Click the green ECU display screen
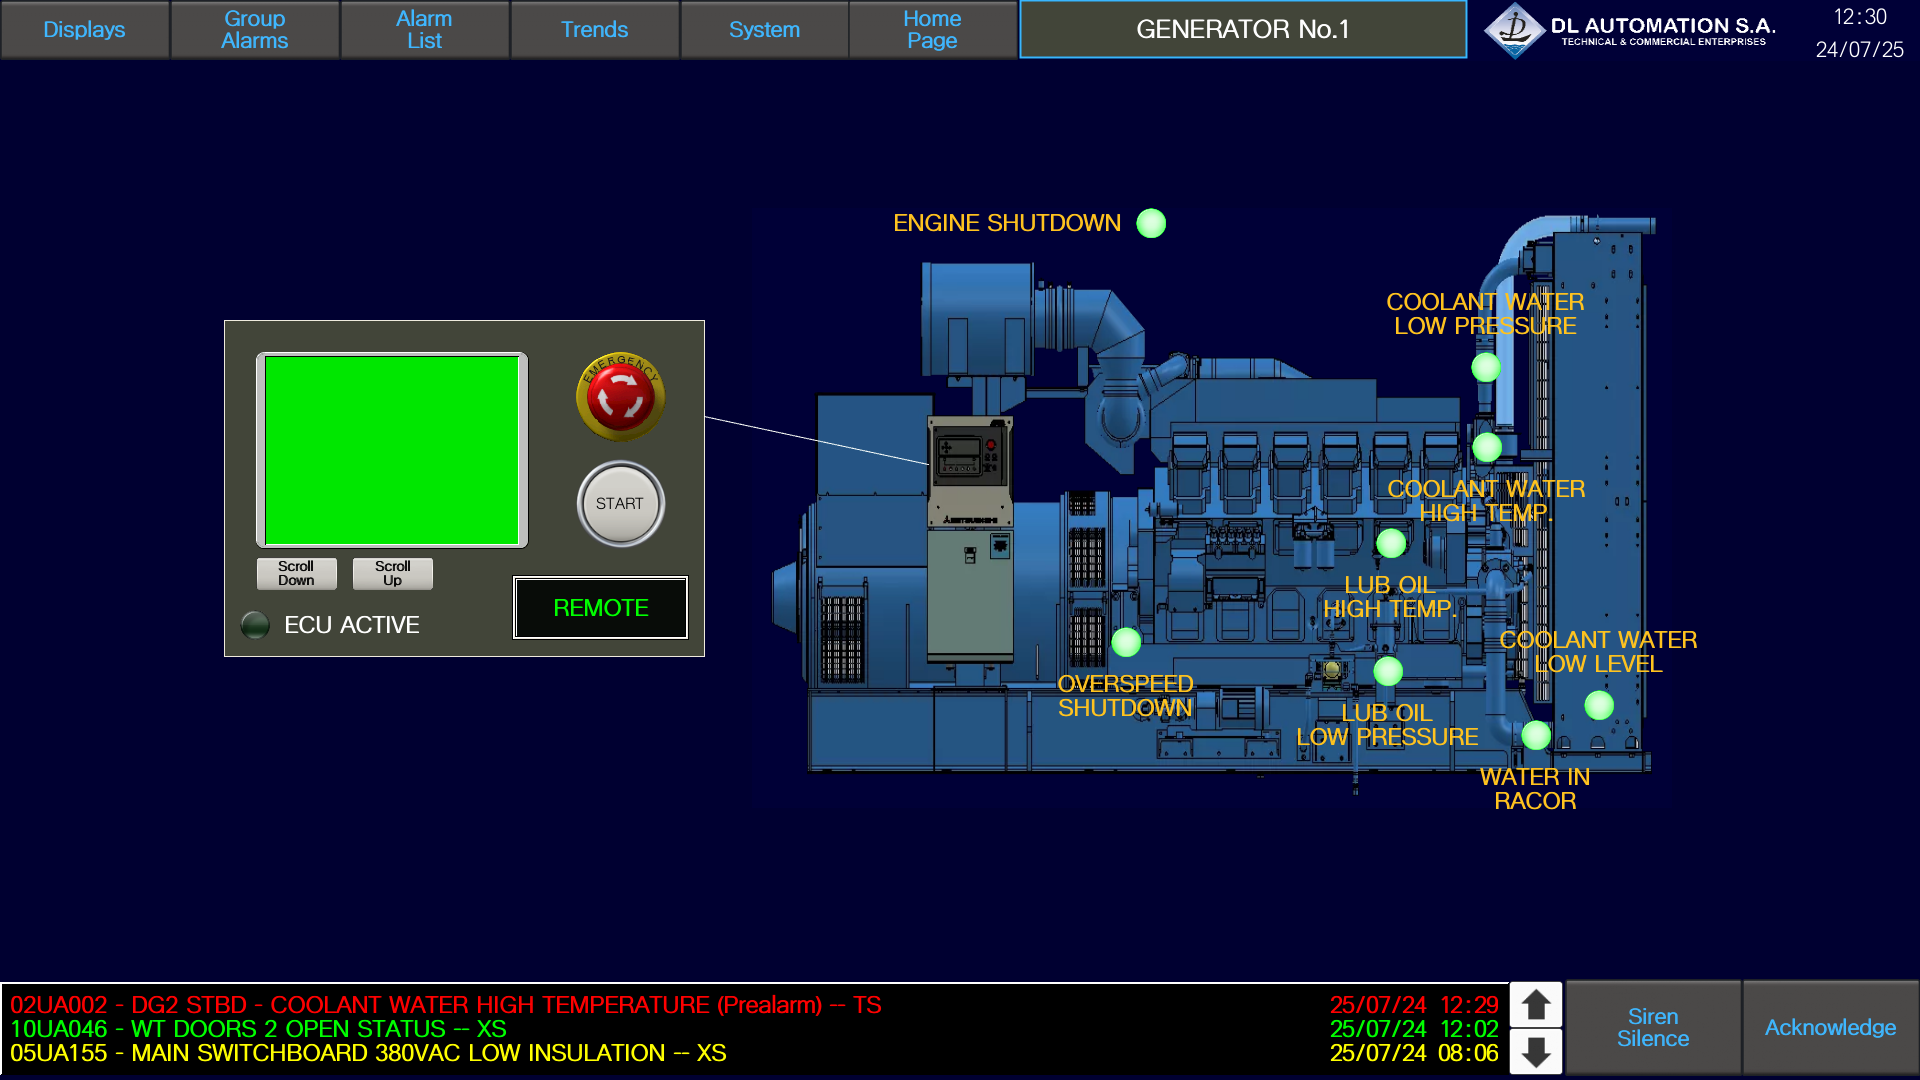The width and height of the screenshot is (1920, 1080). [x=392, y=450]
